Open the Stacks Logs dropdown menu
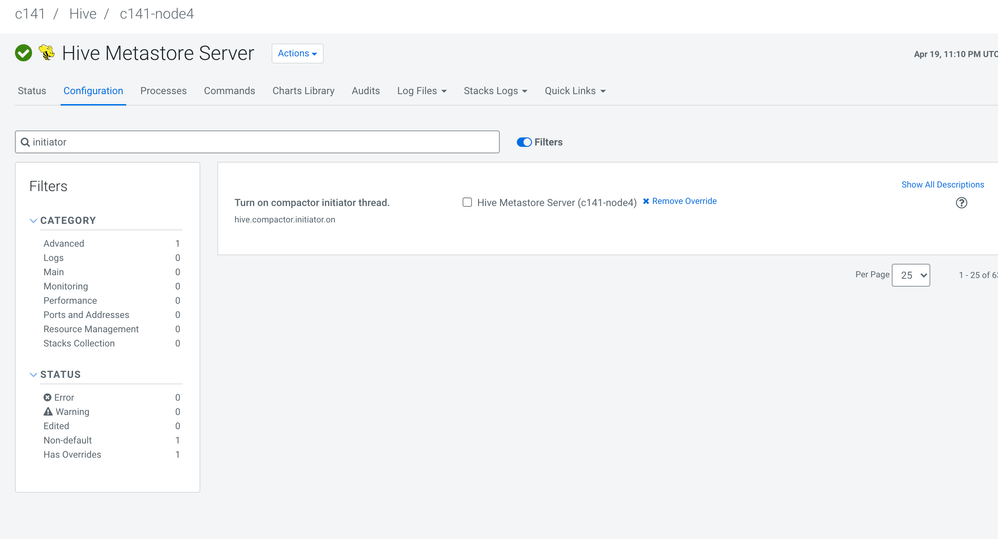The width and height of the screenshot is (998, 539). pos(495,91)
